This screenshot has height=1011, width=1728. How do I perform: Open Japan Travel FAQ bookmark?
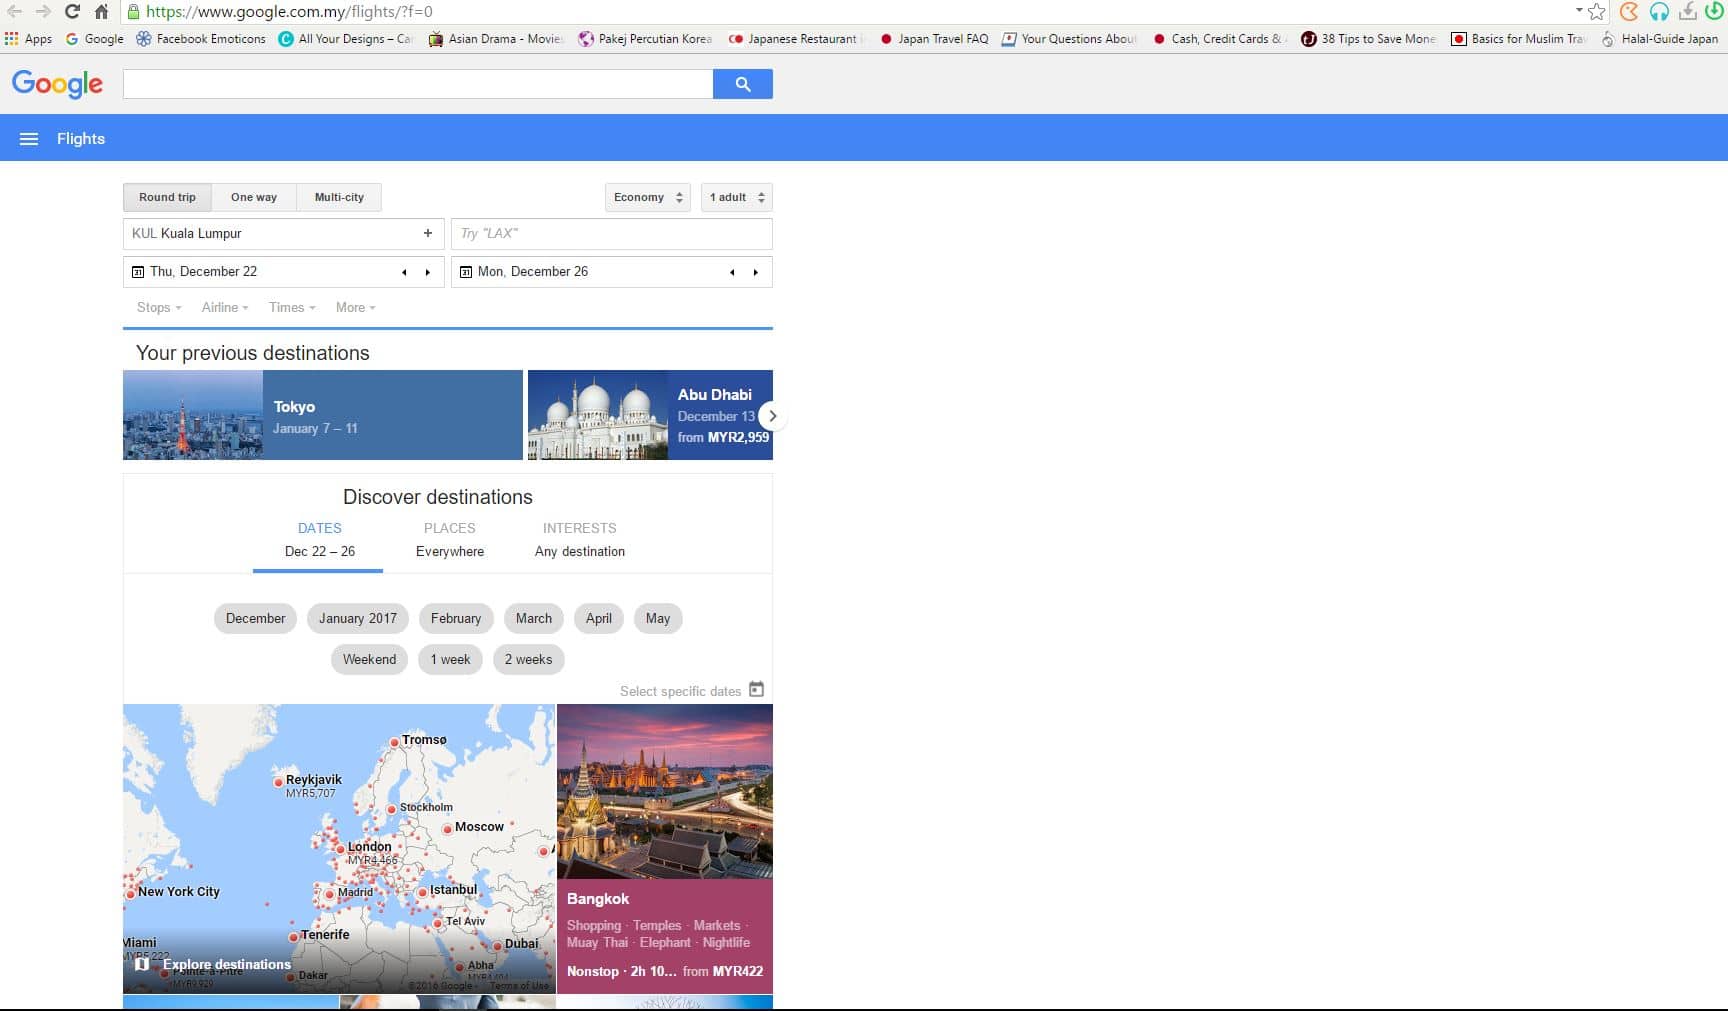click(x=933, y=39)
